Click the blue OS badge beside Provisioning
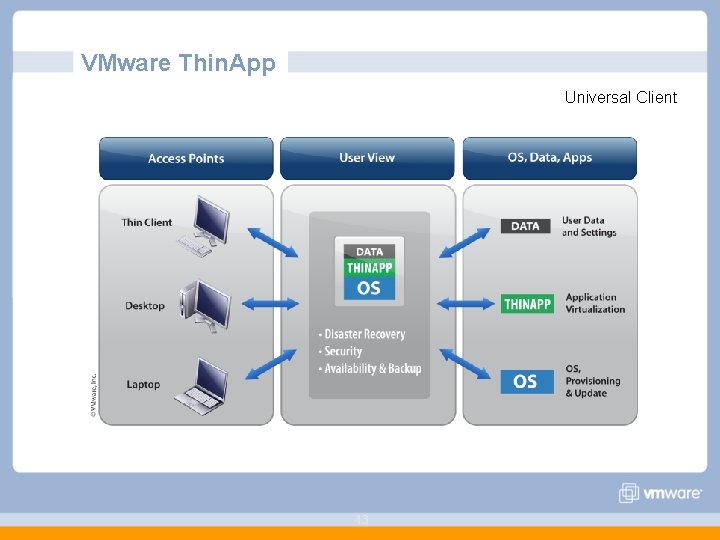 (x=527, y=382)
